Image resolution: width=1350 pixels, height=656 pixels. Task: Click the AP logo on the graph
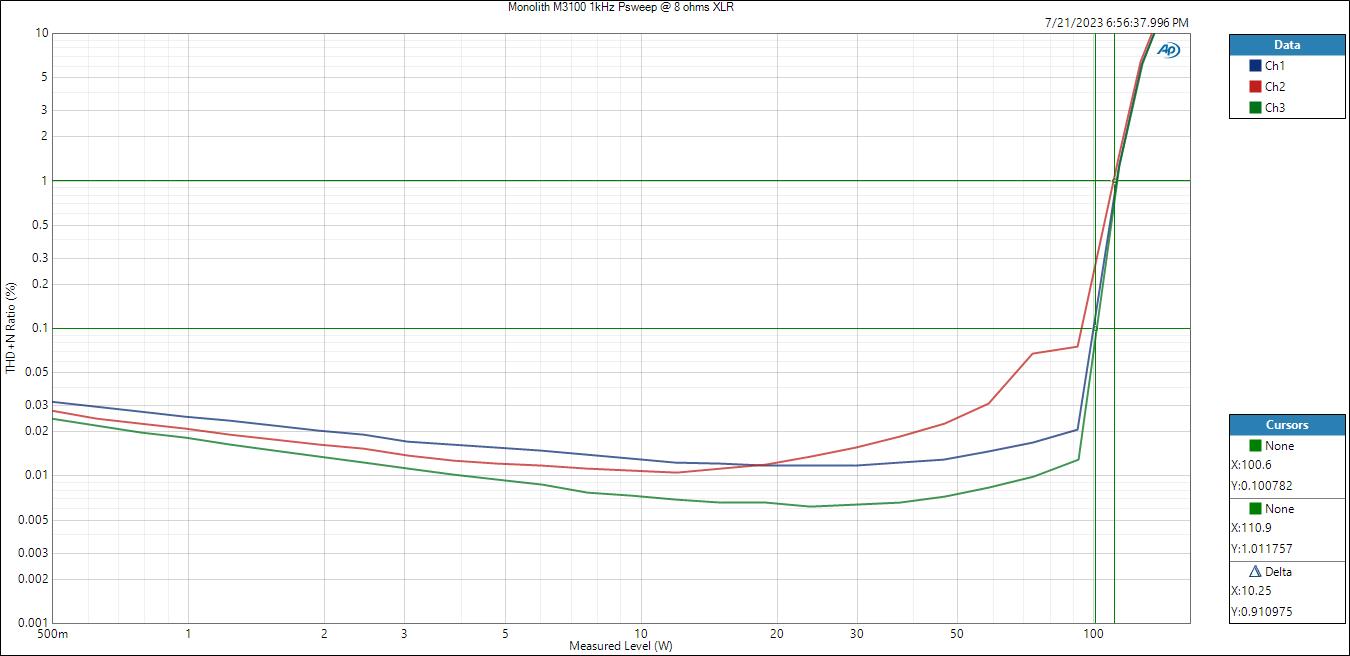tap(1168, 50)
